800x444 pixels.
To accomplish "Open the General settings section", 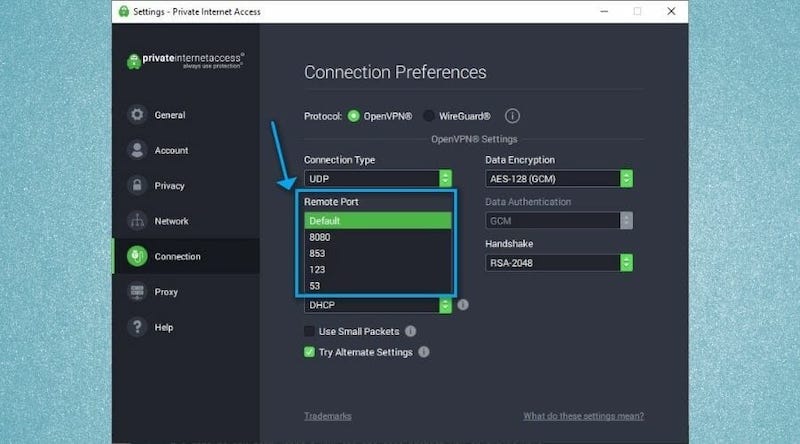I will coord(186,115).
